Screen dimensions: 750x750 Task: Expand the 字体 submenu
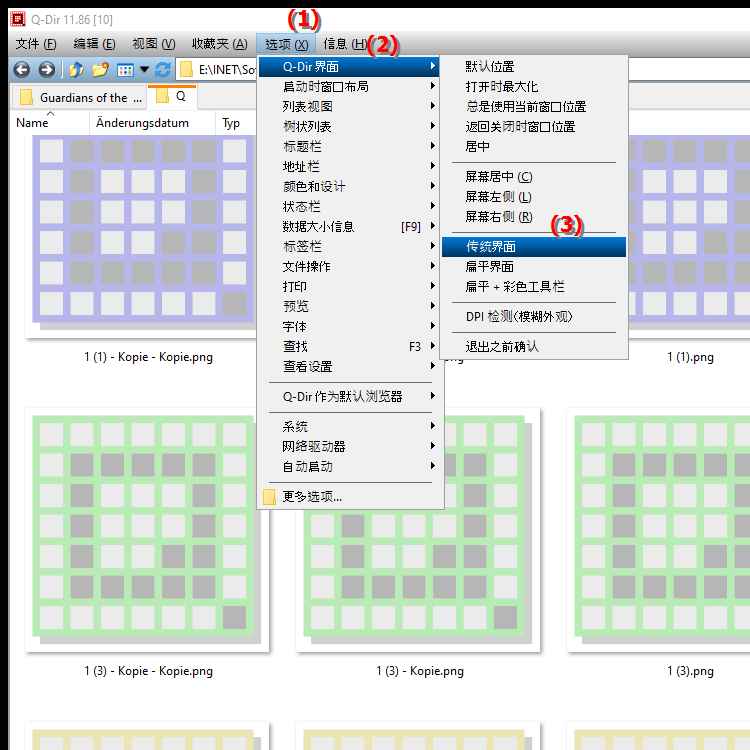tap(348, 326)
